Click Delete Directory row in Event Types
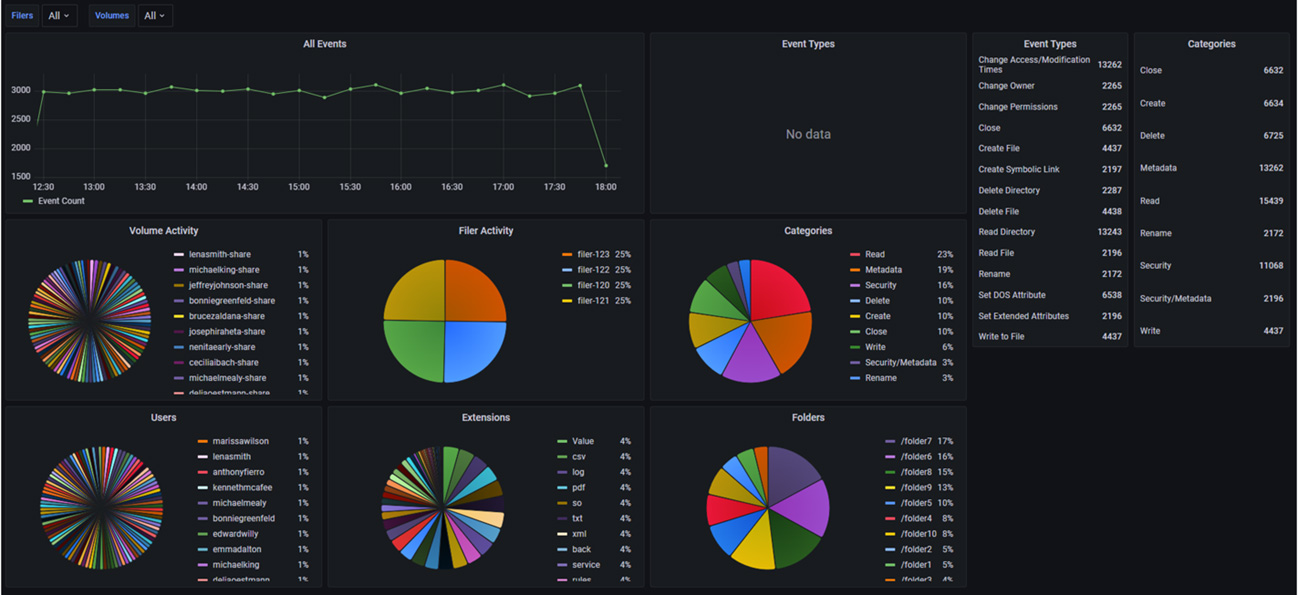 click(1050, 191)
